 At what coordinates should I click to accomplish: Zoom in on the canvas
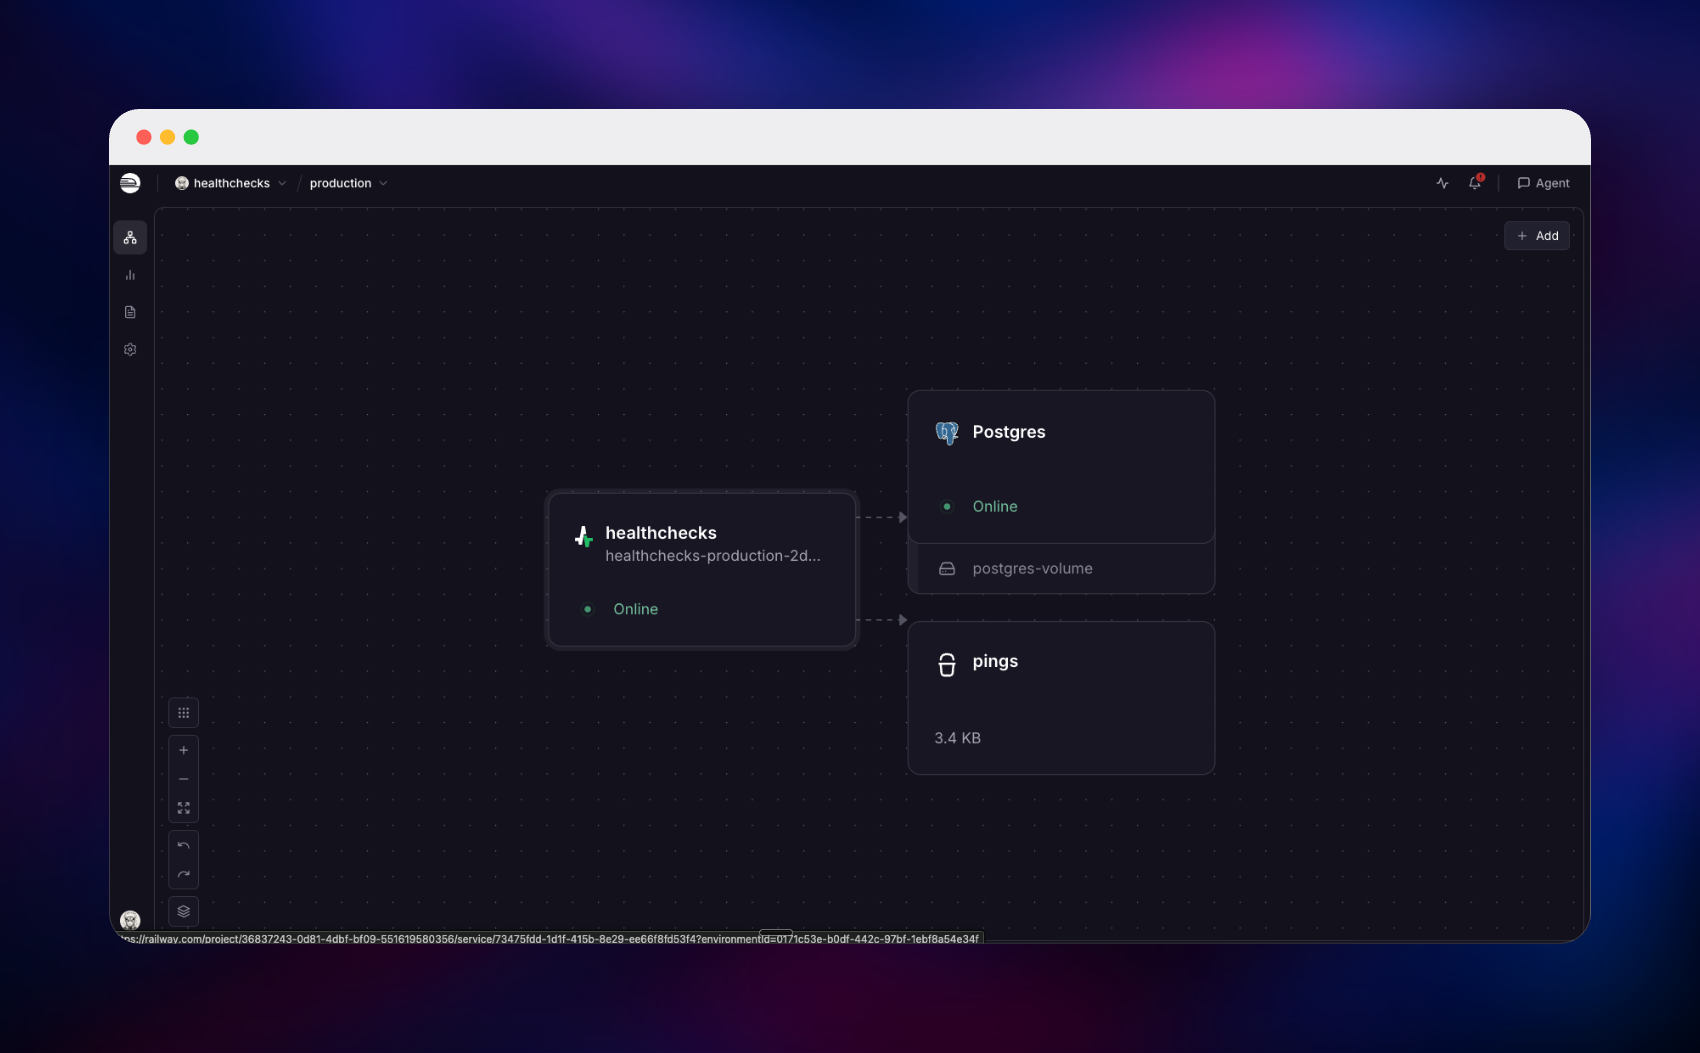(x=184, y=750)
